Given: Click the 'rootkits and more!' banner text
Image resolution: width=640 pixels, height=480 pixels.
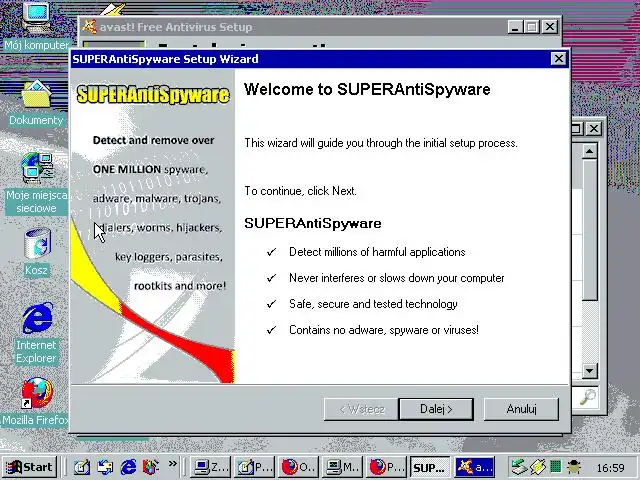Looking at the screenshot, I should [180, 286].
